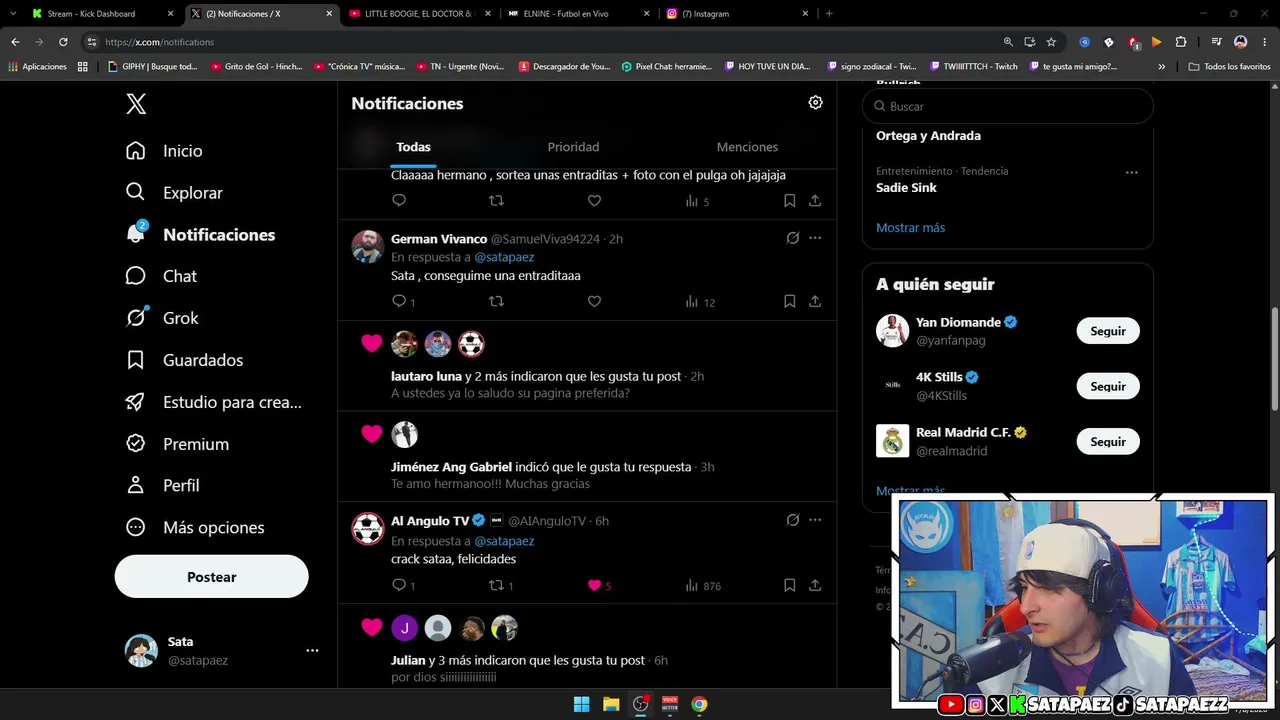Go back in Chrome
Image resolution: width=1280 pixels, height=720 pixels.
[15, 42]
